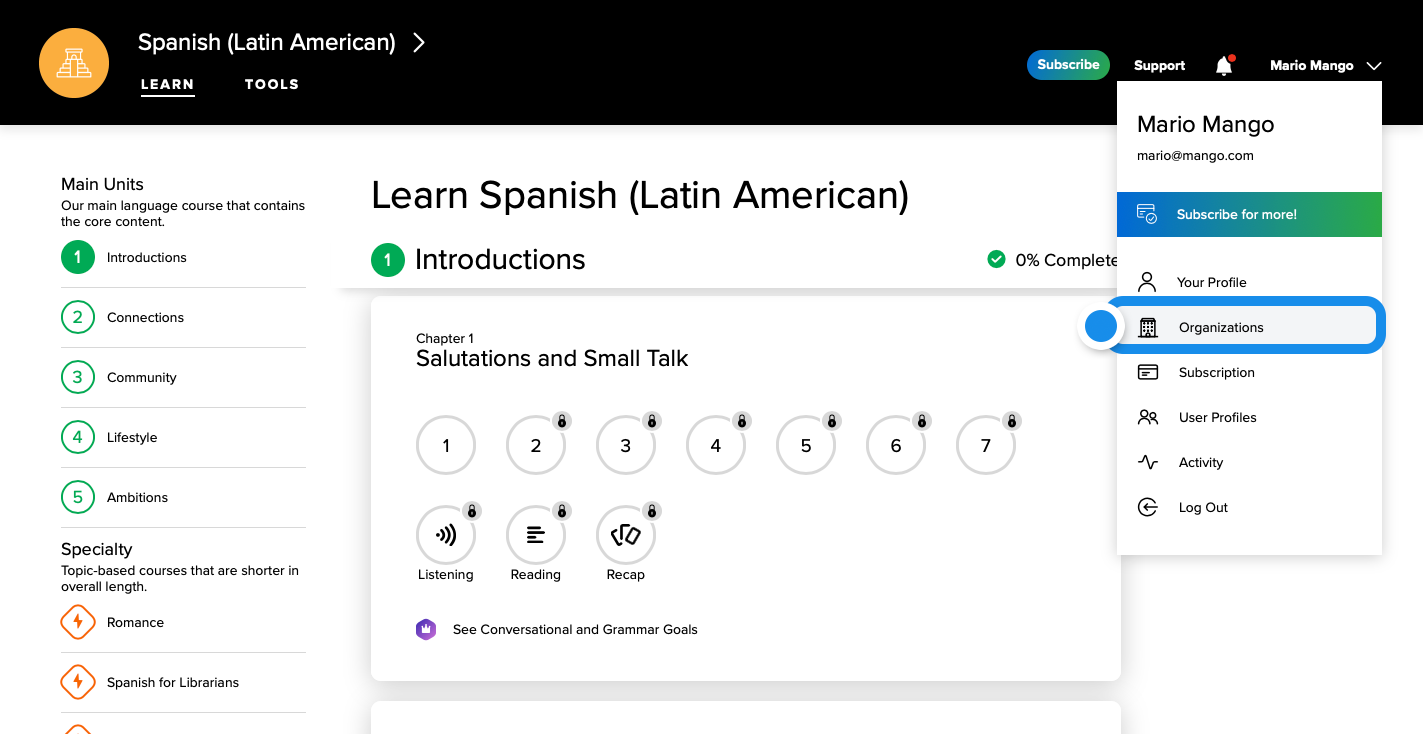Open the Support link
This screenshot has width=1423, height=734.
coord(1159,65)
